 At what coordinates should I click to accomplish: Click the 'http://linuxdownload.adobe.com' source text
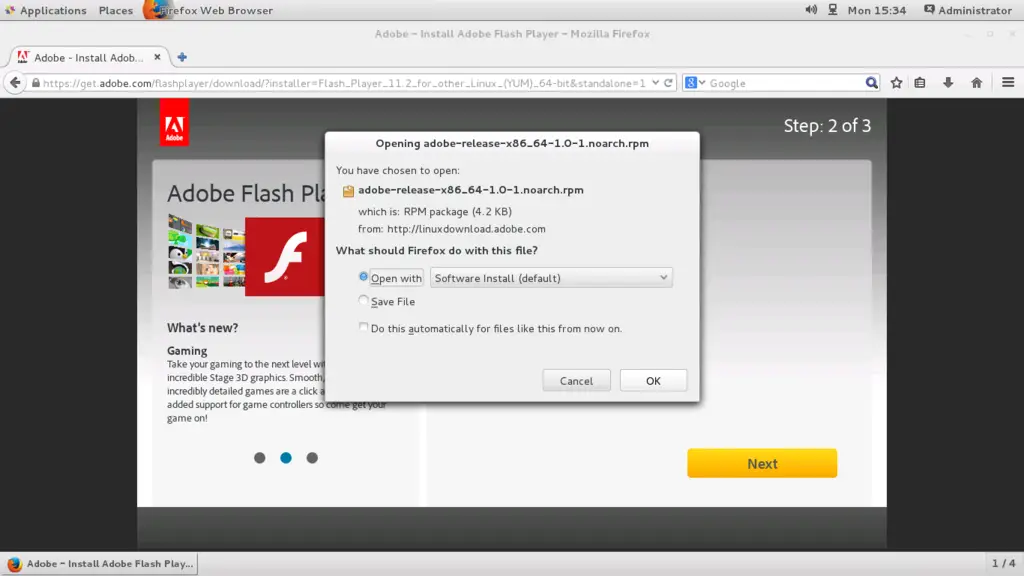pyautogui.click(x=466, y=229)
